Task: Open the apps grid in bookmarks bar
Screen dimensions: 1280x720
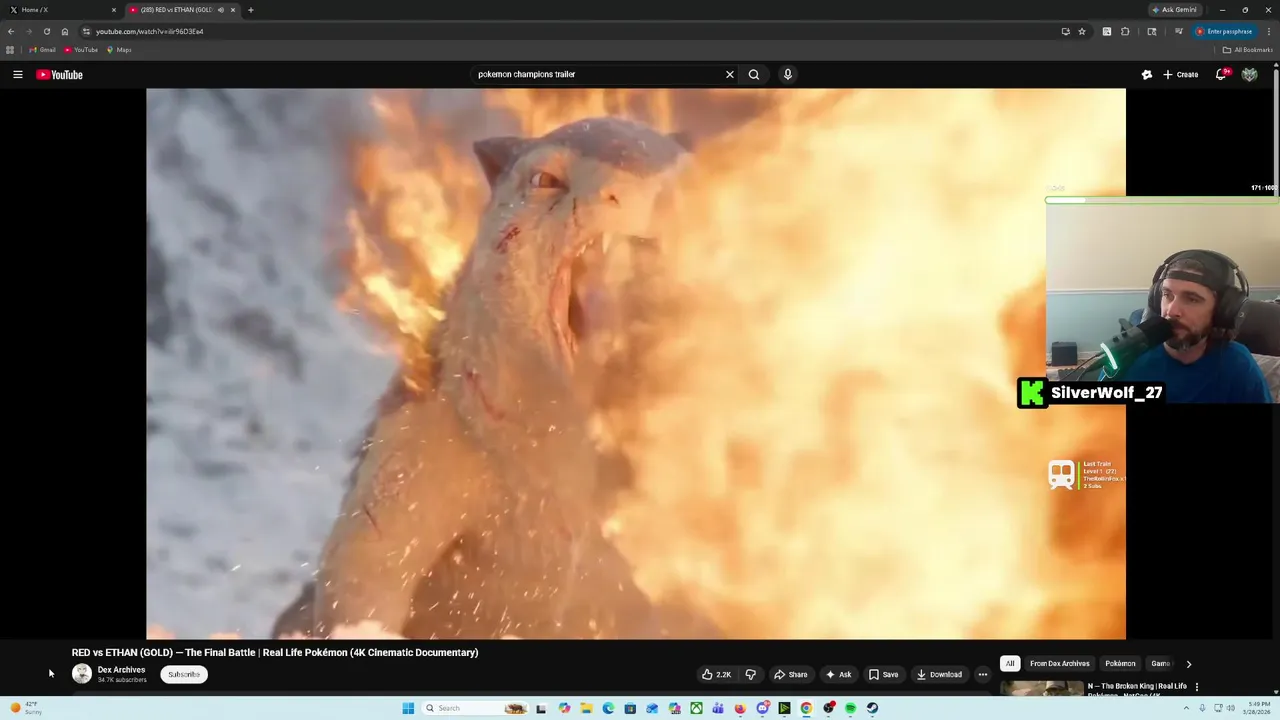Action: point(10,50)
